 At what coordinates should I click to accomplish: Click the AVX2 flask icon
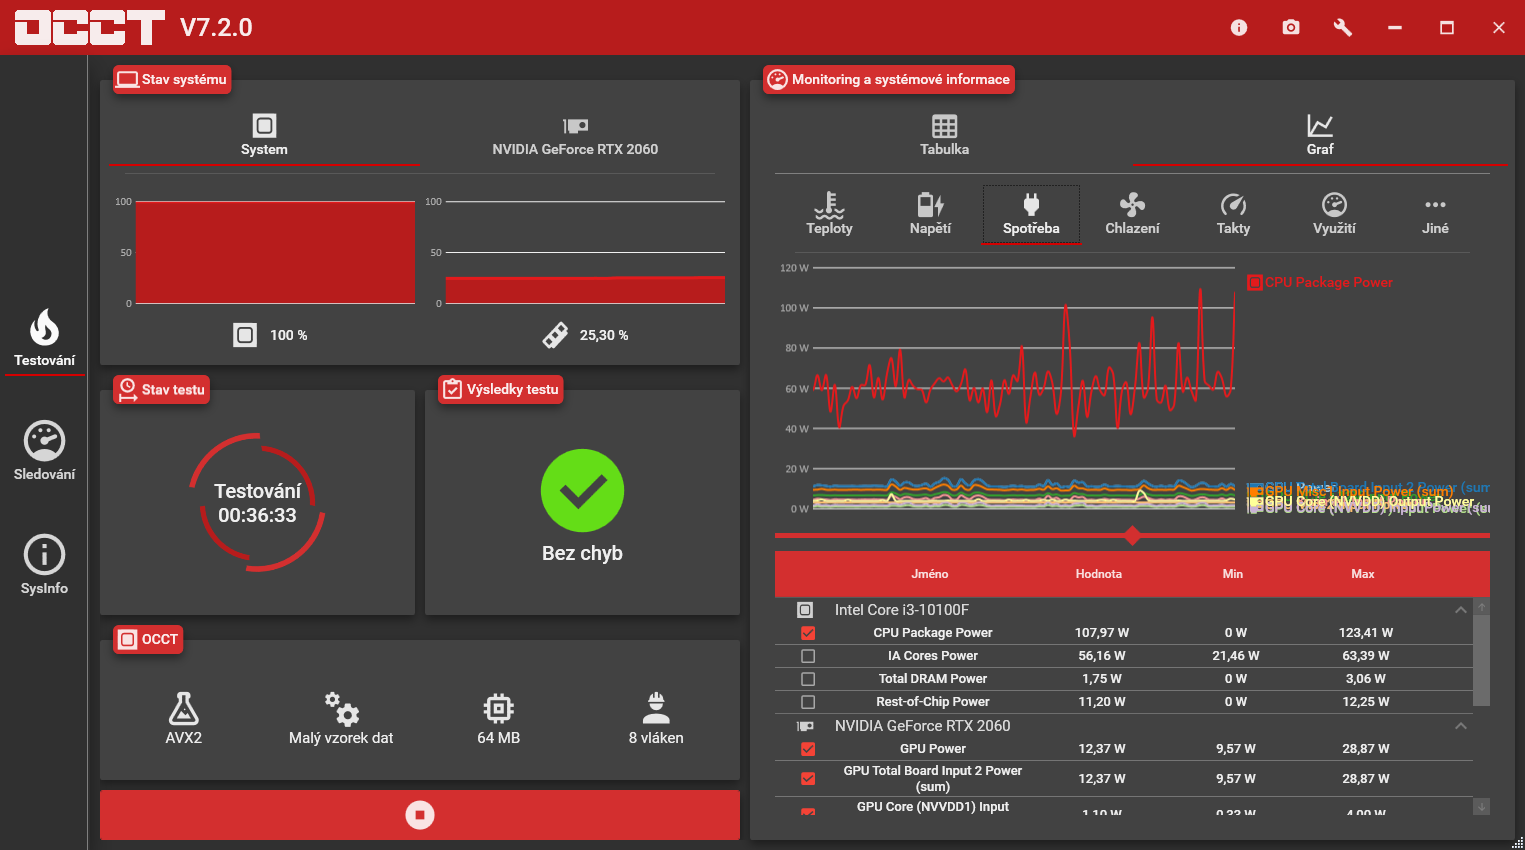pyautogui.click(x=183, y=708)
